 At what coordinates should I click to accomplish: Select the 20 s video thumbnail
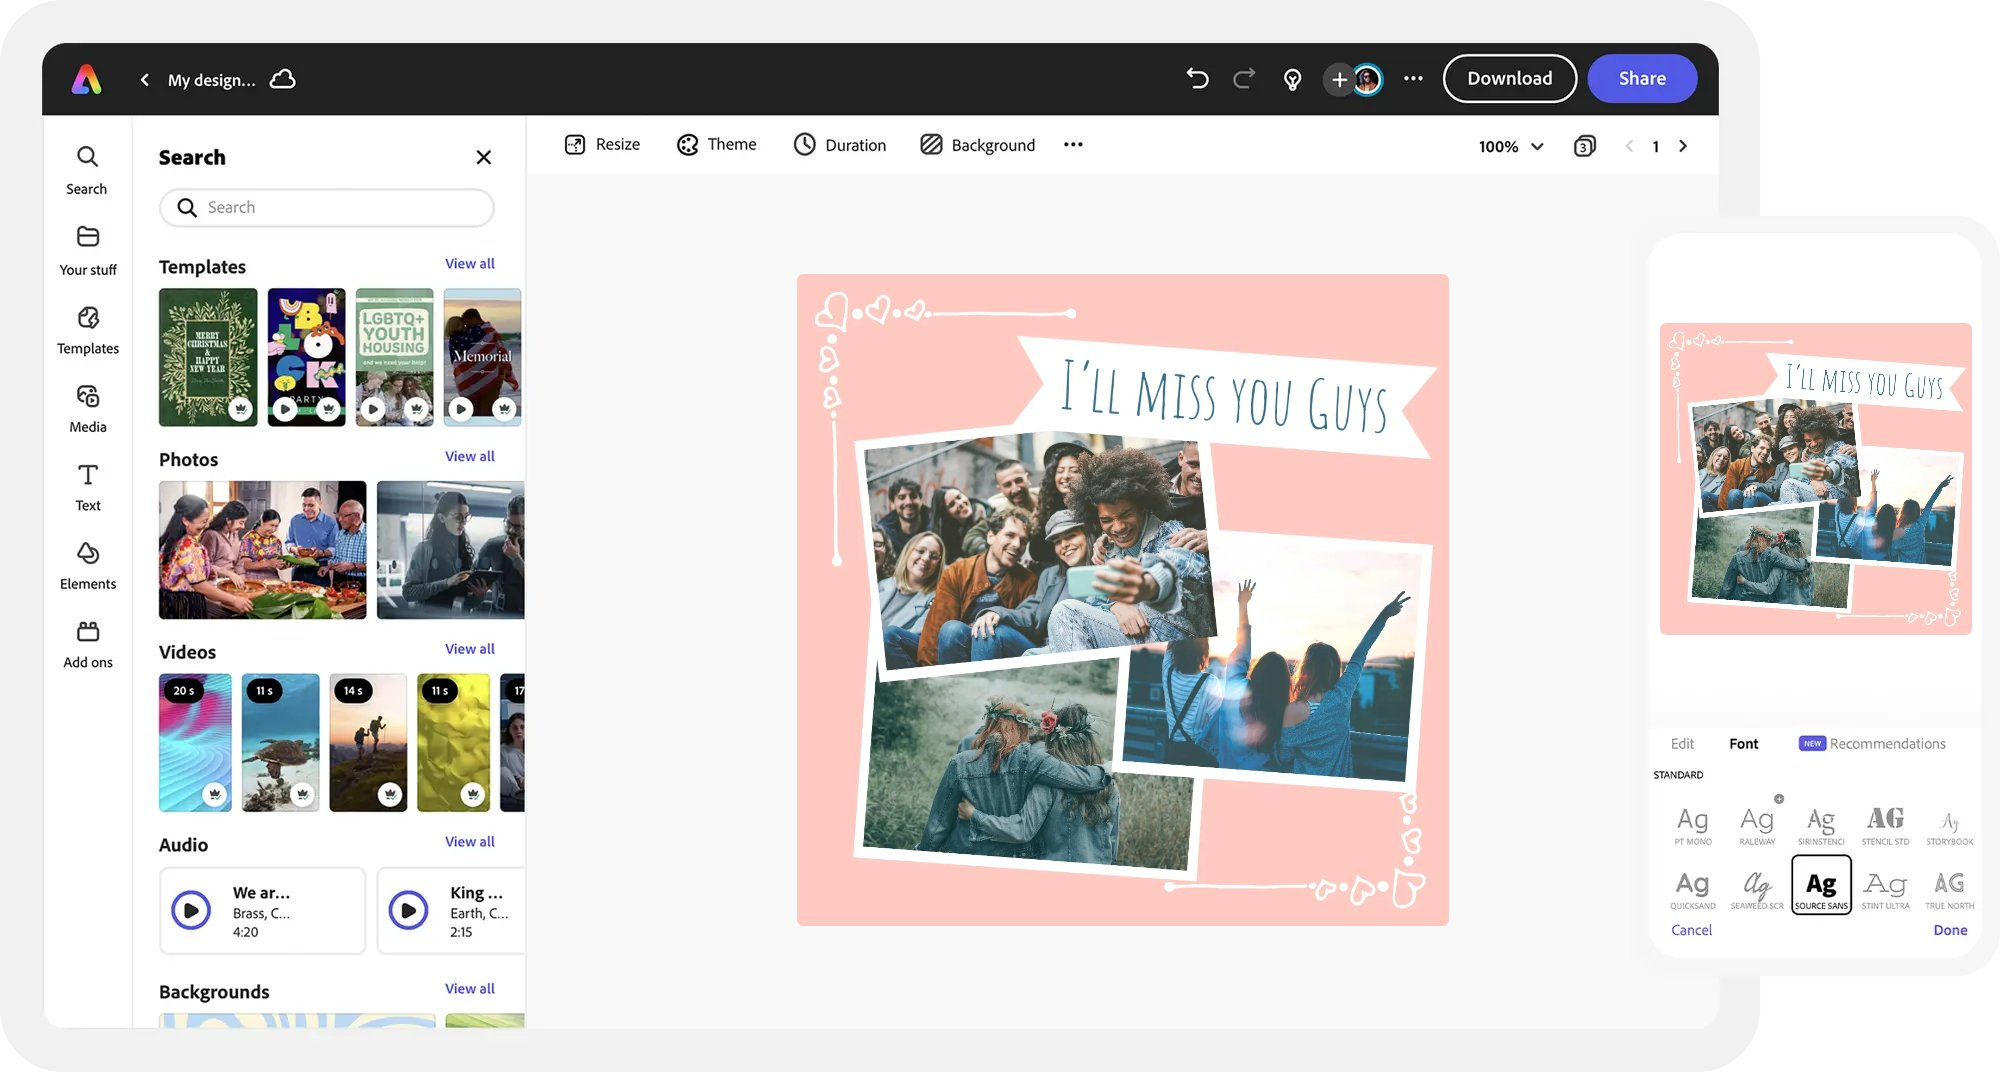pyautogui.click(x=195, y=742)
